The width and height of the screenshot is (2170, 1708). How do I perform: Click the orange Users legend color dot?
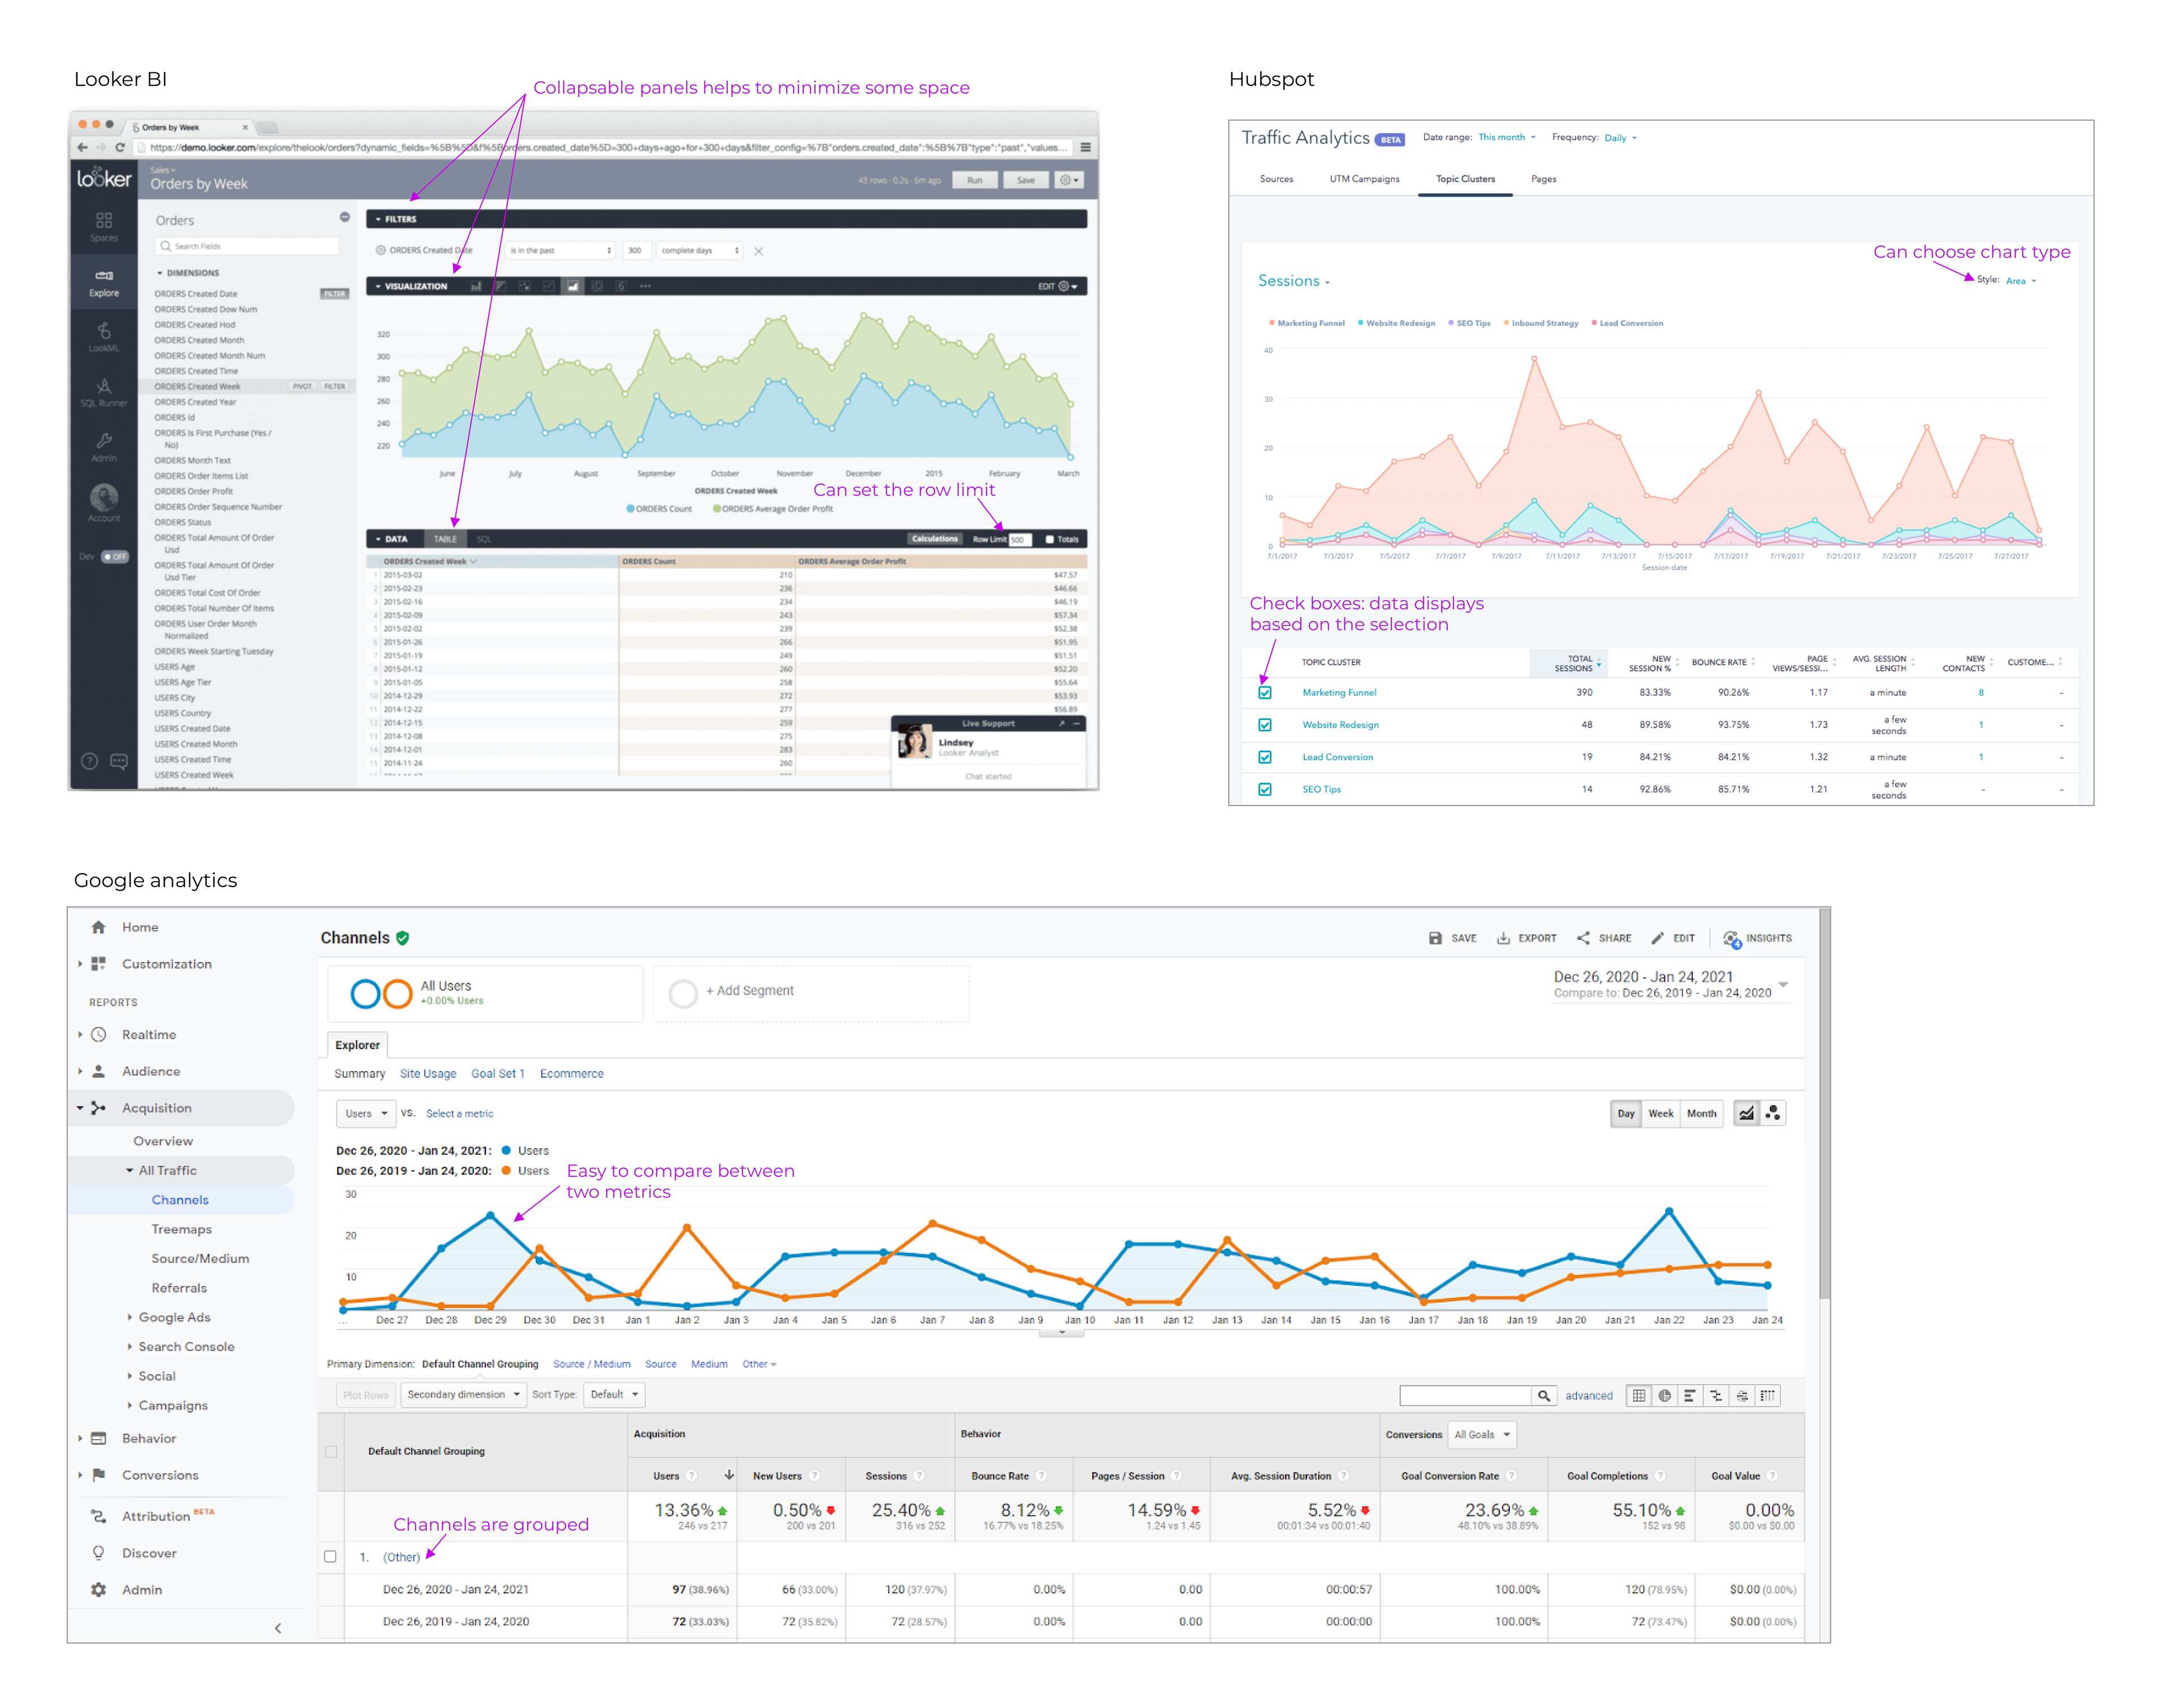pos(507,1170)
